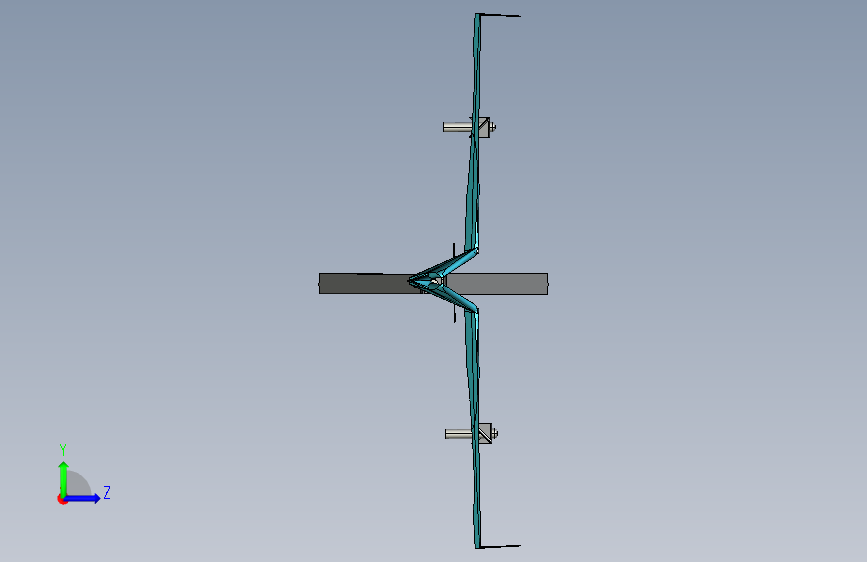Image resolution: width=867 pixels, height=562 pixels.
Task: Click the gray YZ plane arc of triad
Action: point(79,484)
